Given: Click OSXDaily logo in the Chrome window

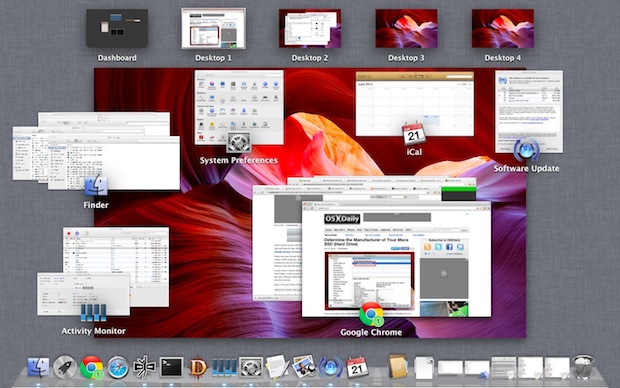Looking at the screenshot, I should (x=342, y=218).
